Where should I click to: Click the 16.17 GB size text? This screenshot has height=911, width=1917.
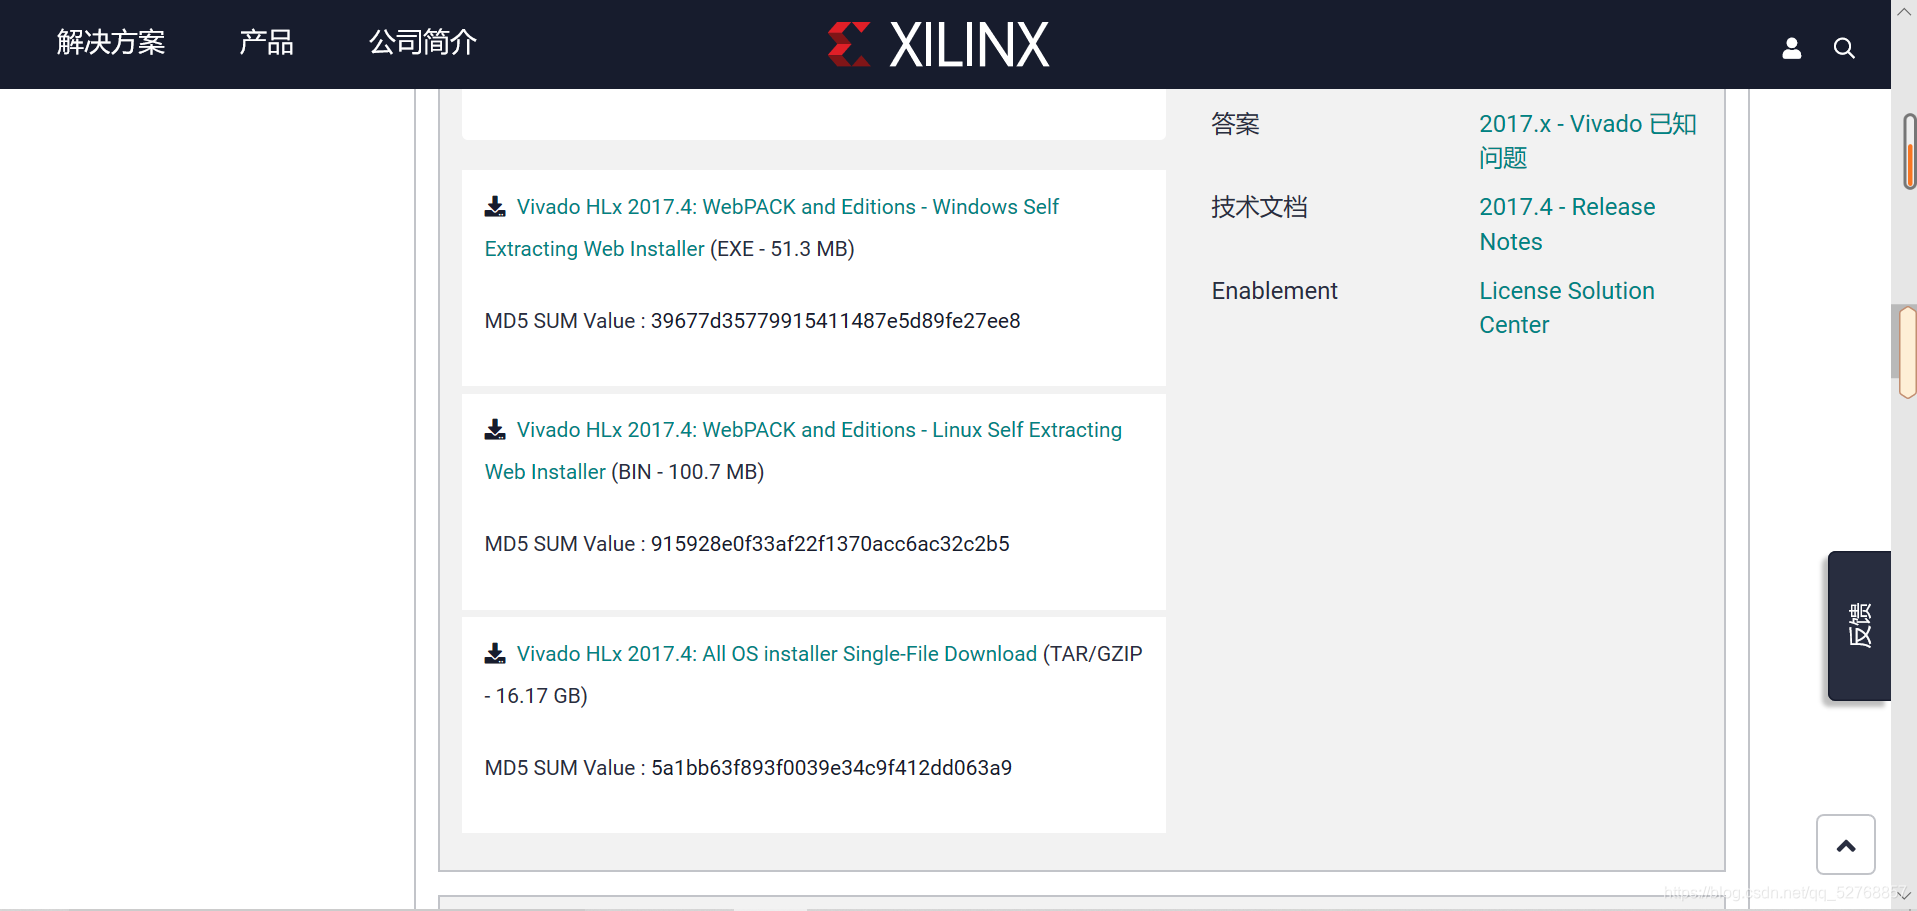pos(540,696)
